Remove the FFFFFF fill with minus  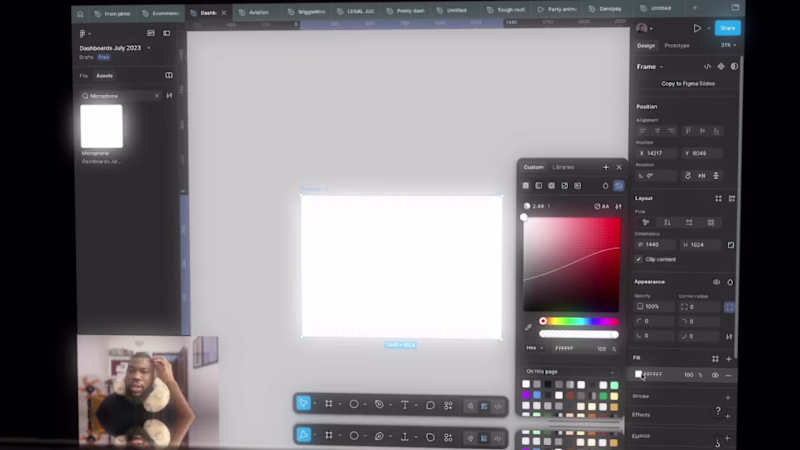point(728,376)
